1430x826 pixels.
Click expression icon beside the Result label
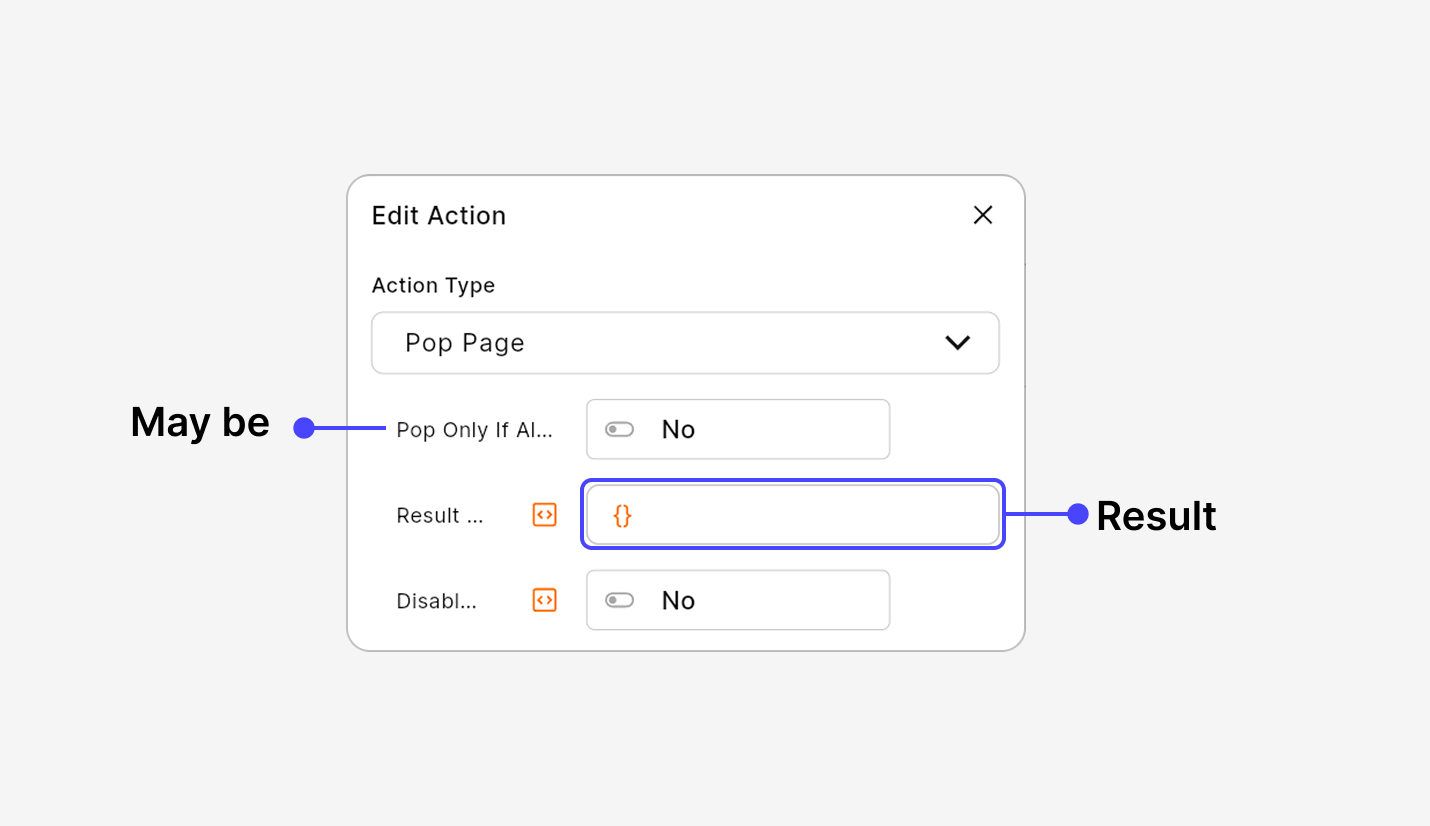point(544,515)
